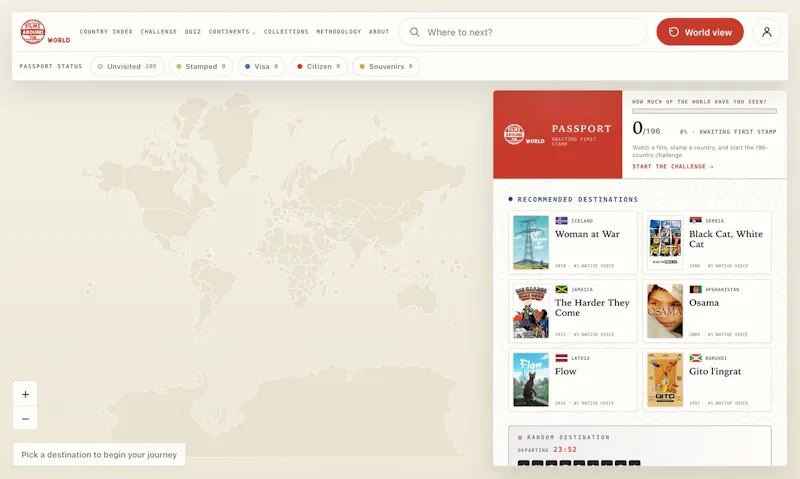Open the Osama film title

click(x=704, y=302)
